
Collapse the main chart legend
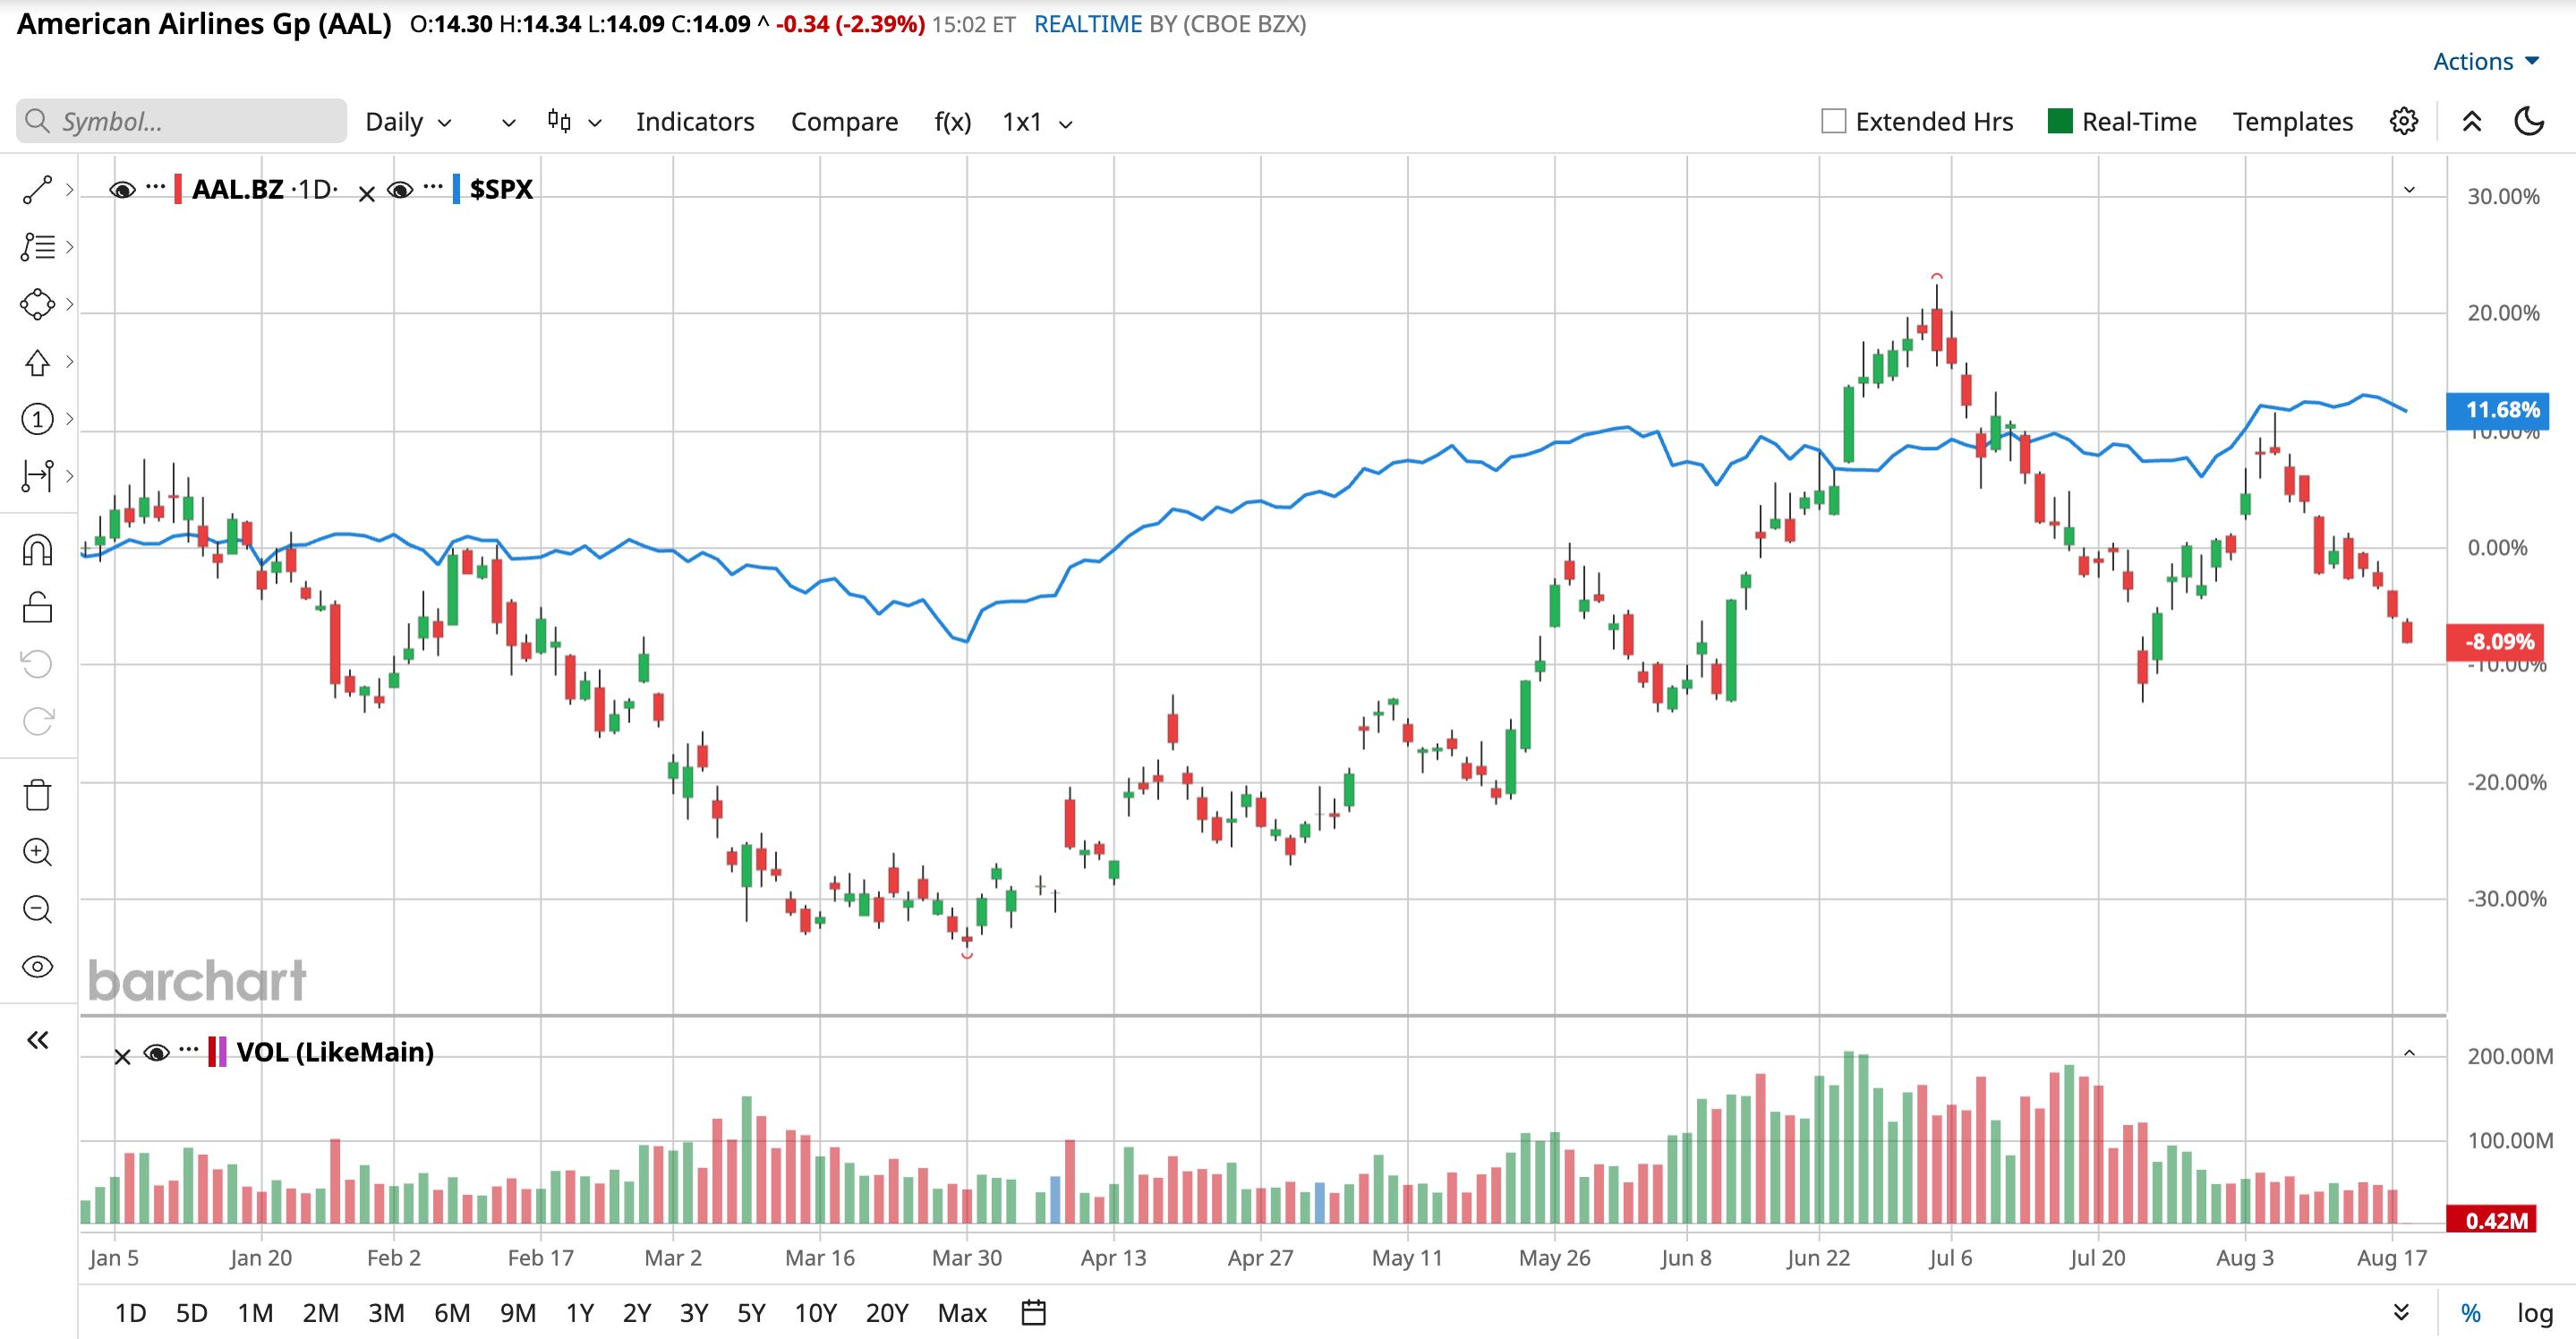2409,190
